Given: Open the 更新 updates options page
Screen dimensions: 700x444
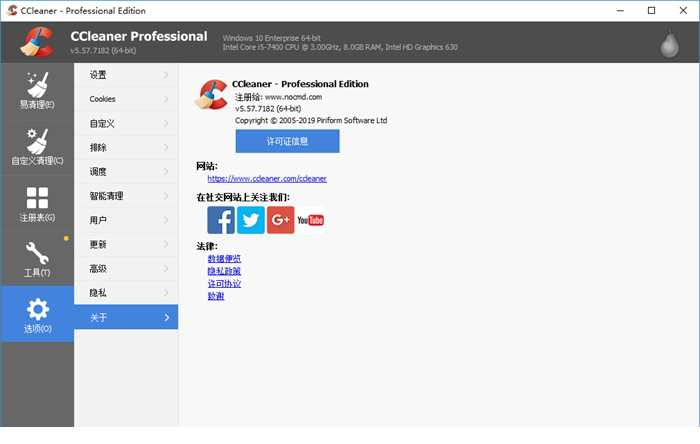Looking at the screenshot, I should click(x=126, y=245).
